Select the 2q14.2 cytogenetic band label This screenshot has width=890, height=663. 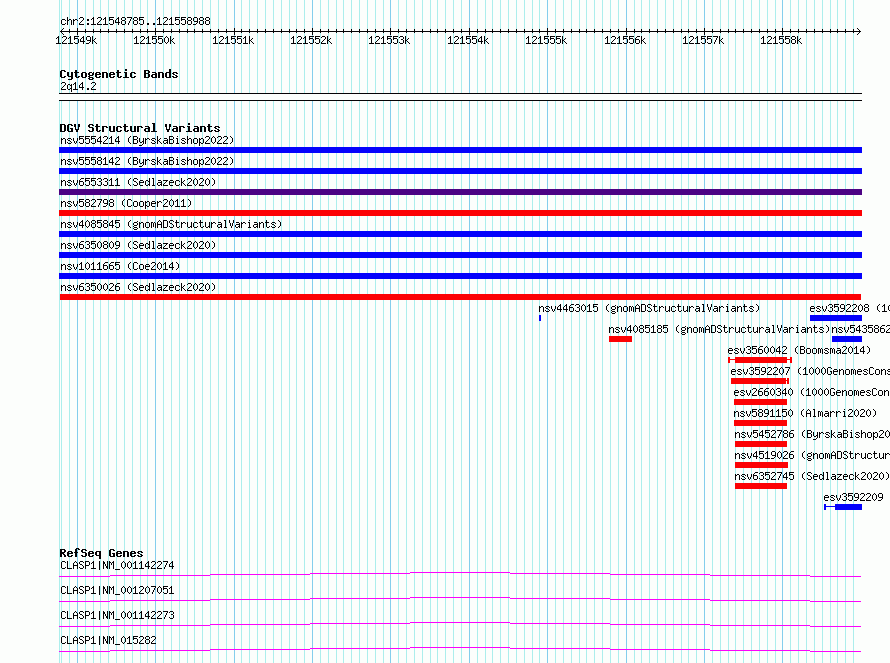click(x=78, y=86)
